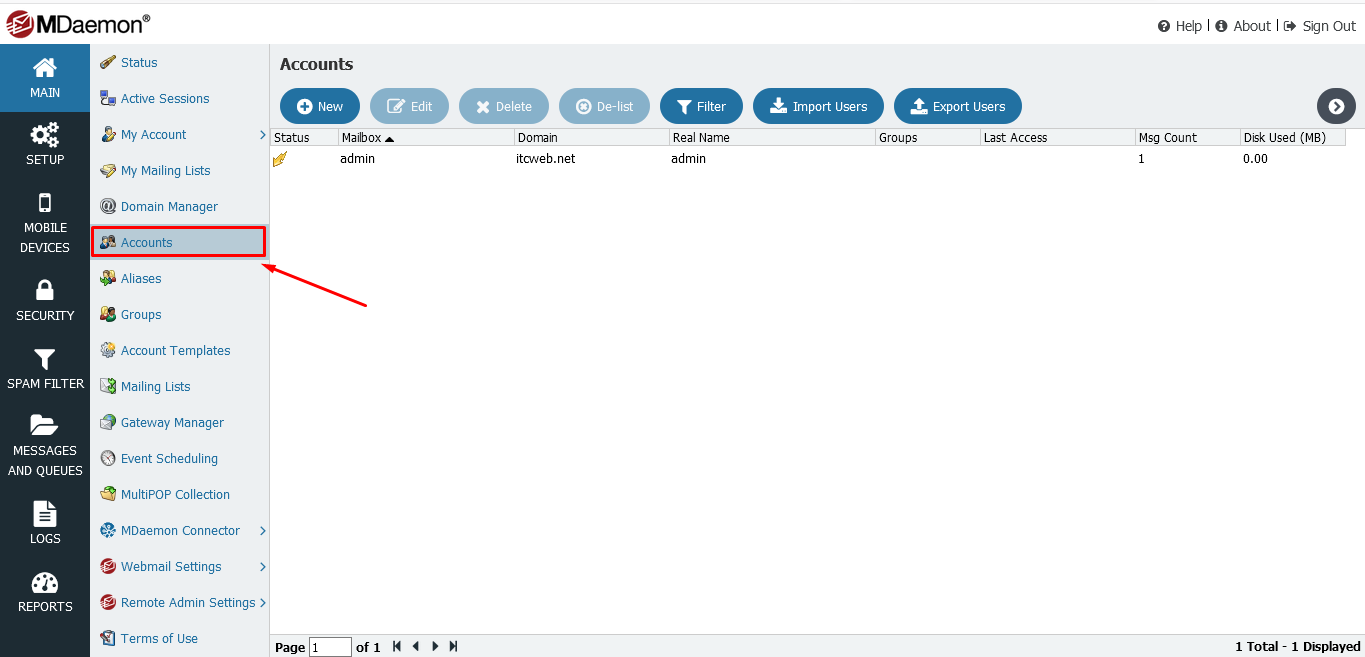Expand the Remote Admin Settings chevron

263,602
